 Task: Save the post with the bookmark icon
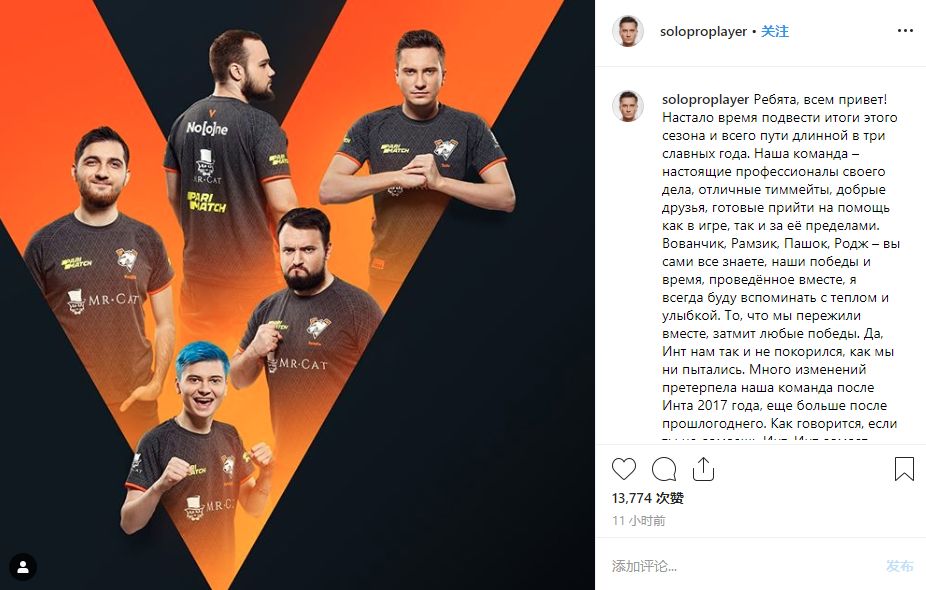coord(904,469)
